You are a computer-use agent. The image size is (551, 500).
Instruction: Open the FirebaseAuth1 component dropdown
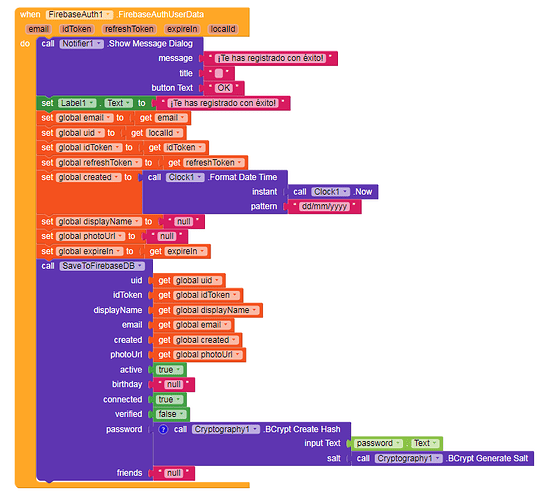pyautogui.click(x=79, y=14)
